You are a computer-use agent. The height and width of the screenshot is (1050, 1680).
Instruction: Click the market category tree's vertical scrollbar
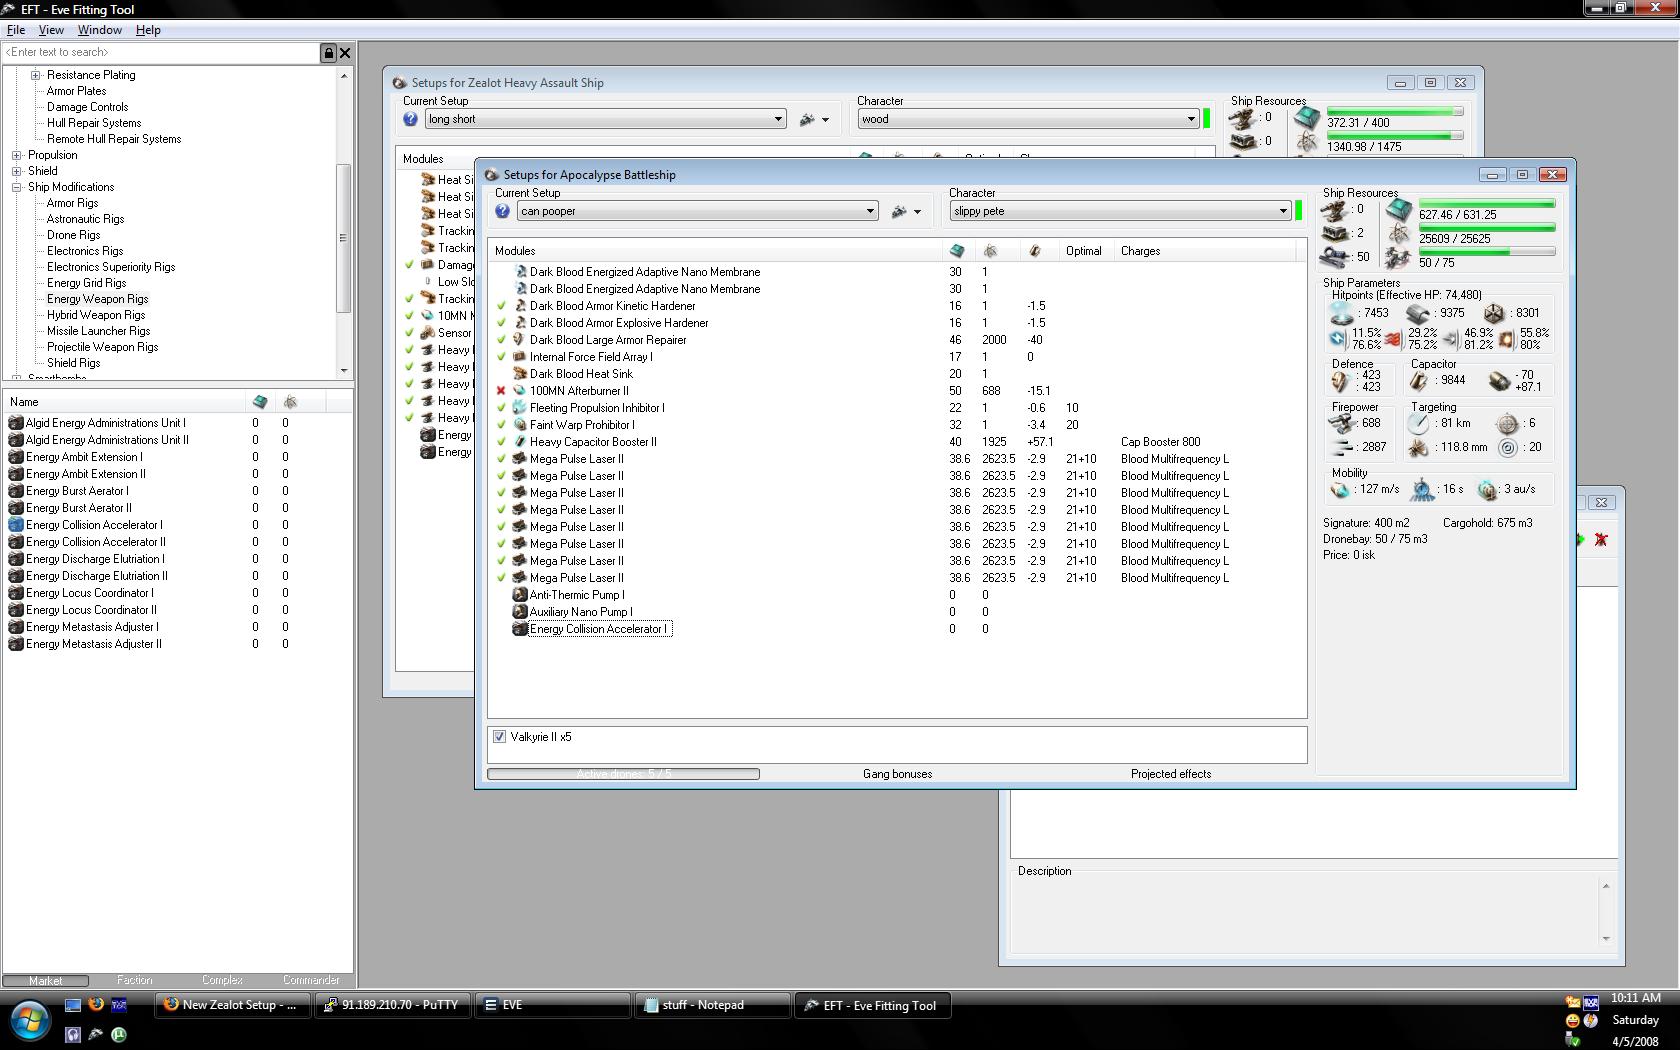[x=344, y=222]
